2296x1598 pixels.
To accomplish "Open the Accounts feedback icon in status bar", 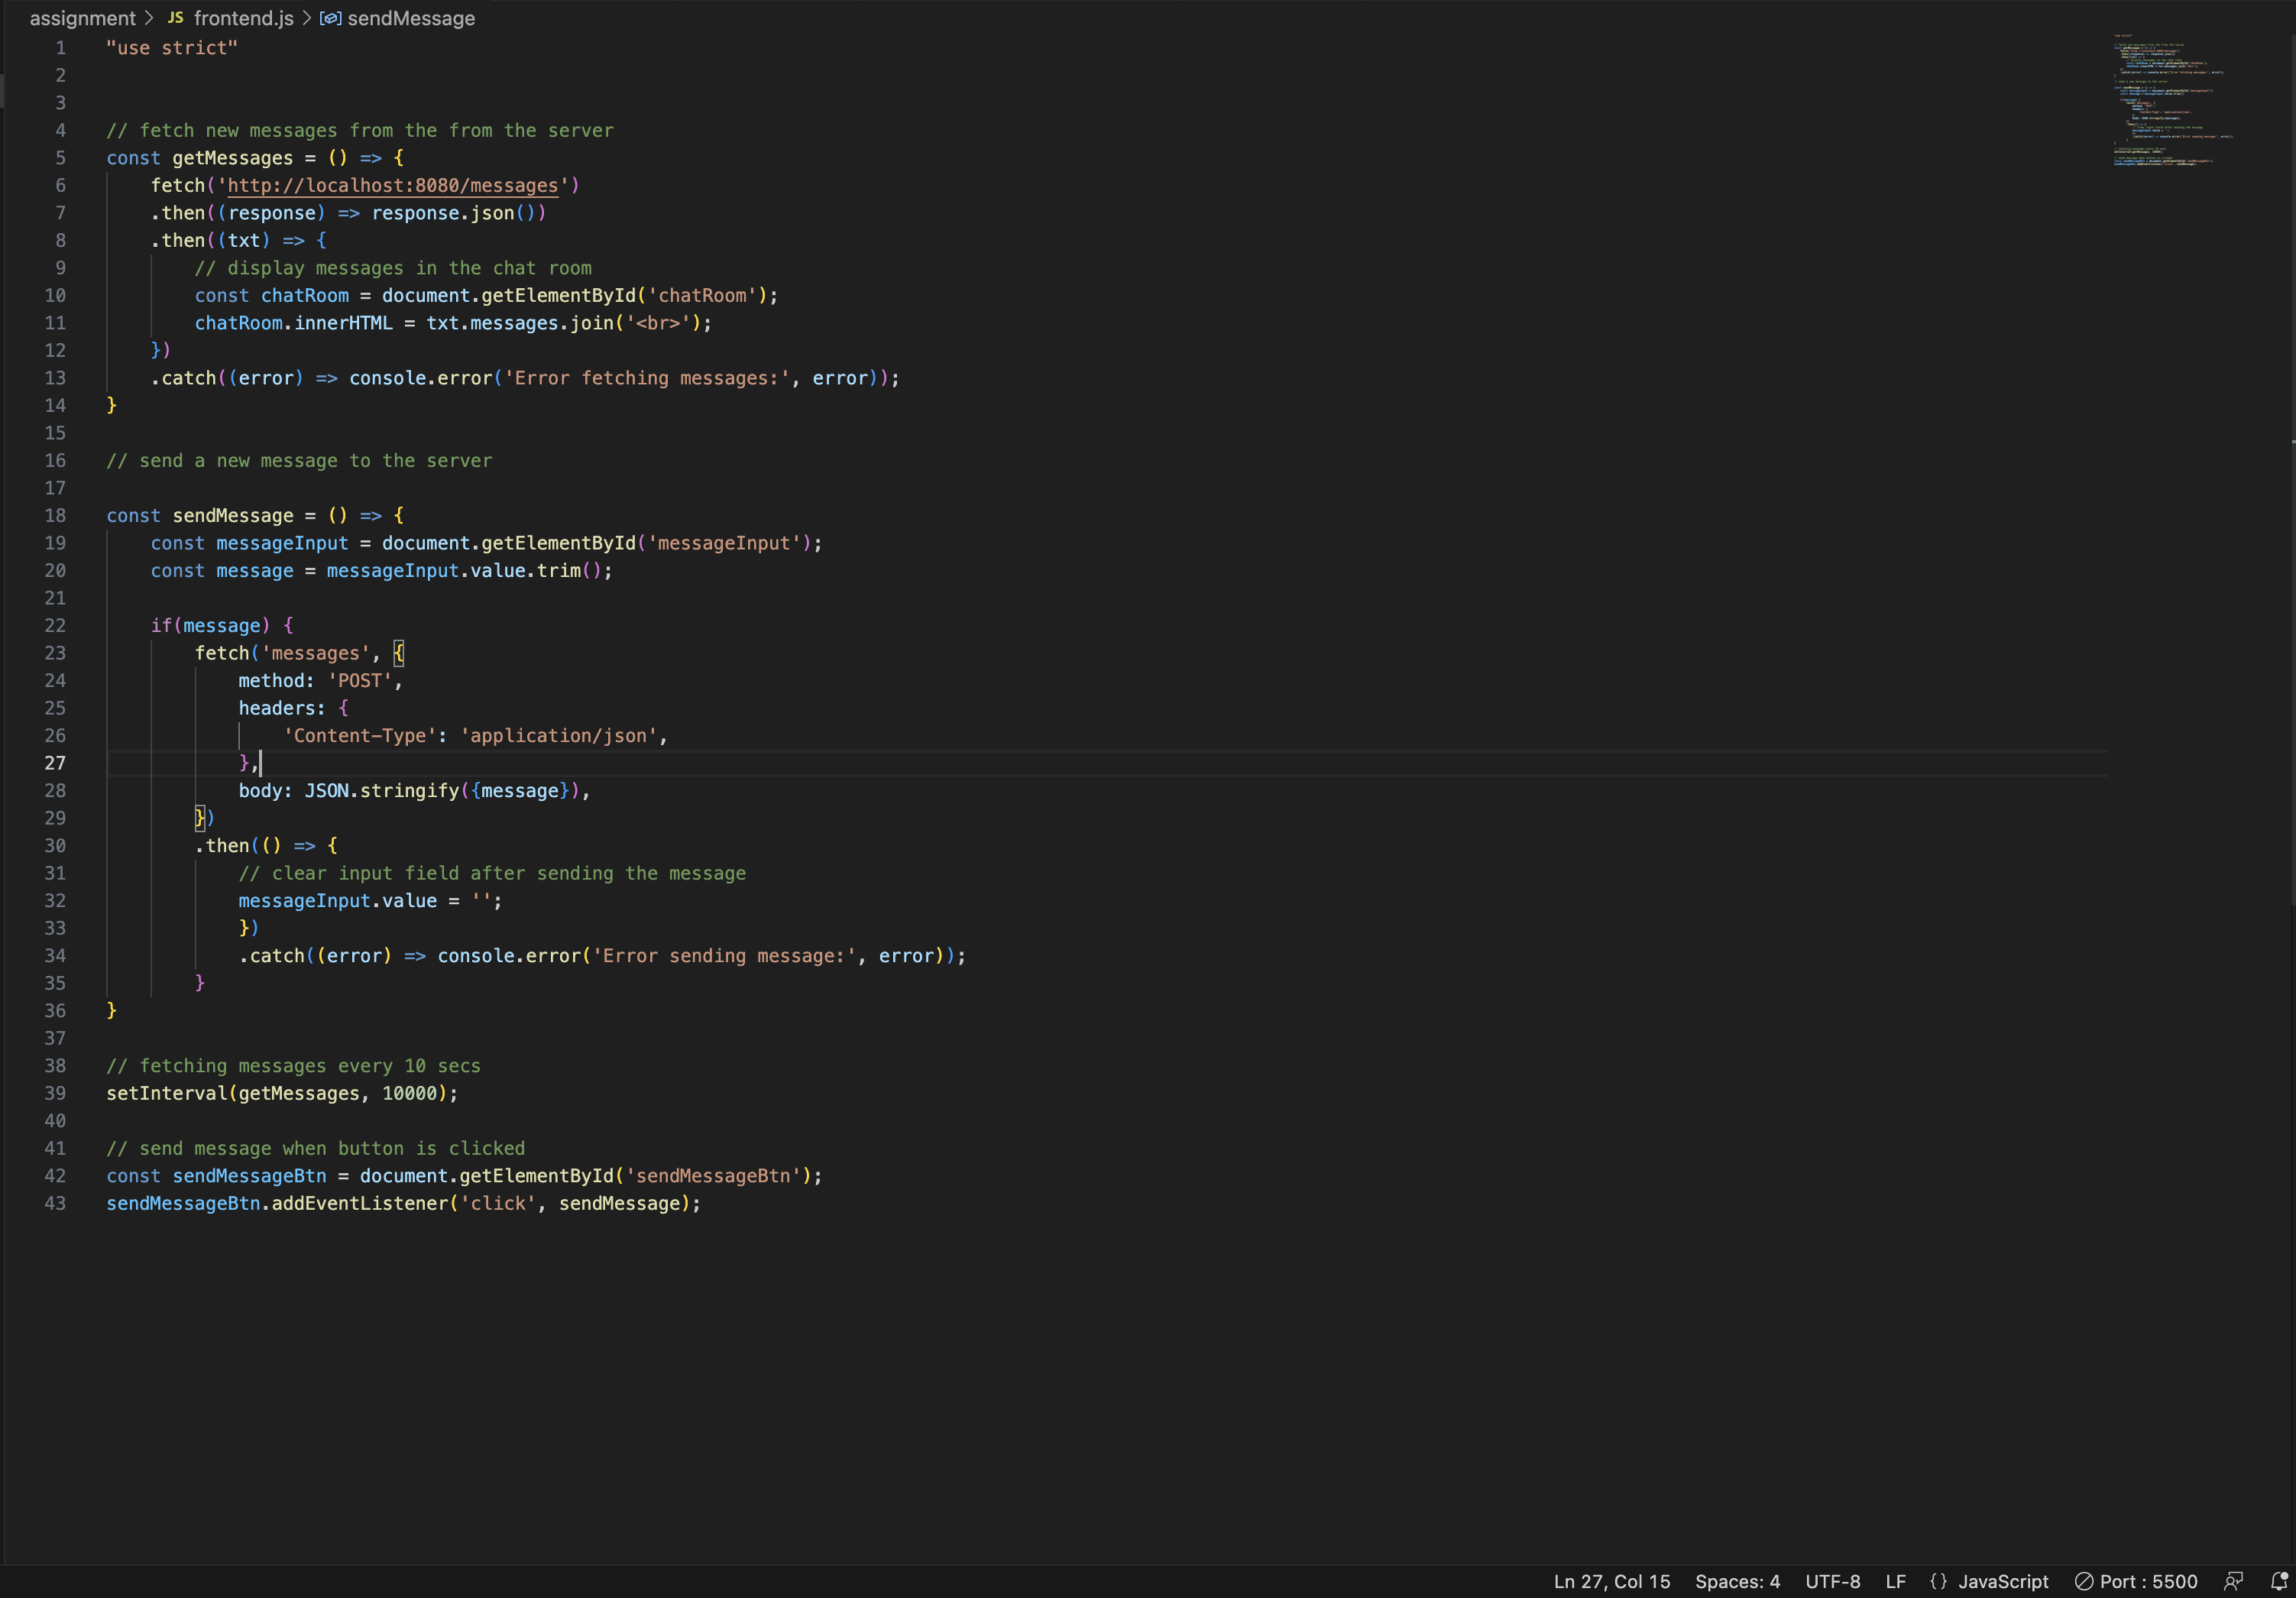I will pyautogui.click(x=2234, y=1581).
